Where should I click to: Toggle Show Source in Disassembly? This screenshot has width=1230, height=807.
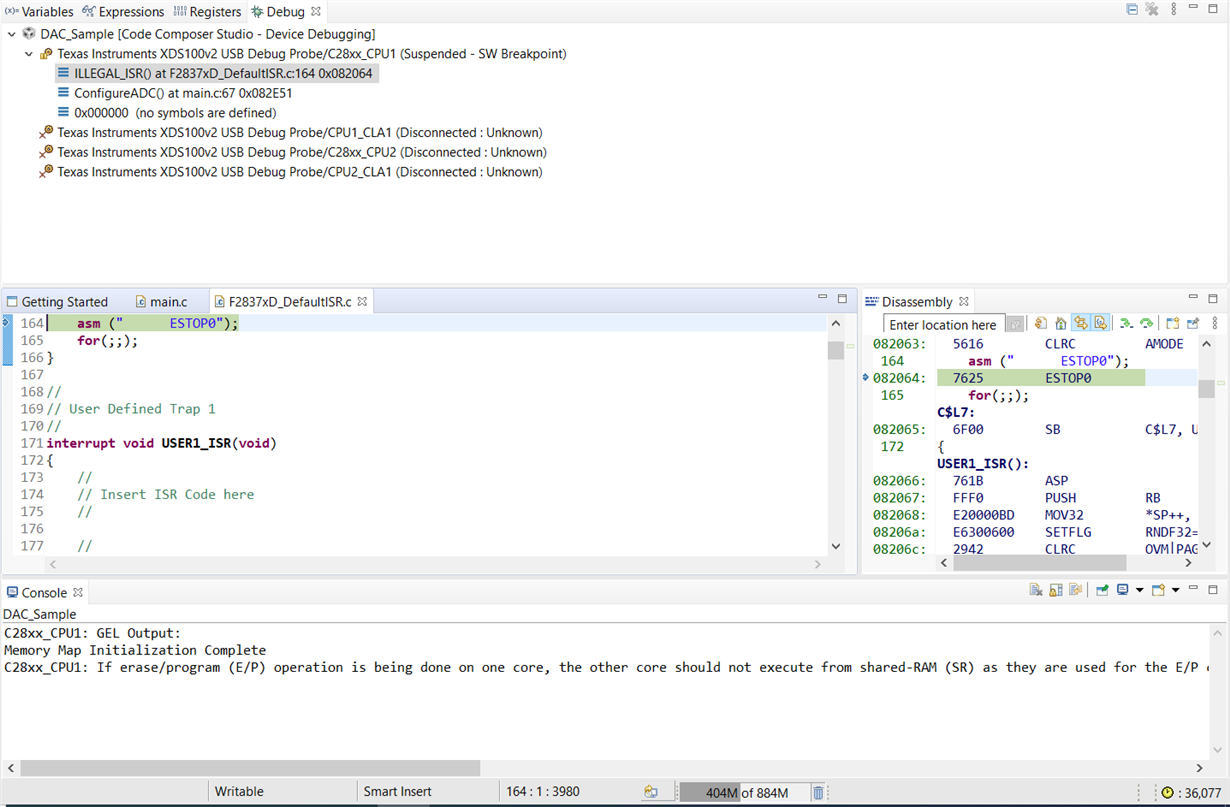pos(1100,323)
